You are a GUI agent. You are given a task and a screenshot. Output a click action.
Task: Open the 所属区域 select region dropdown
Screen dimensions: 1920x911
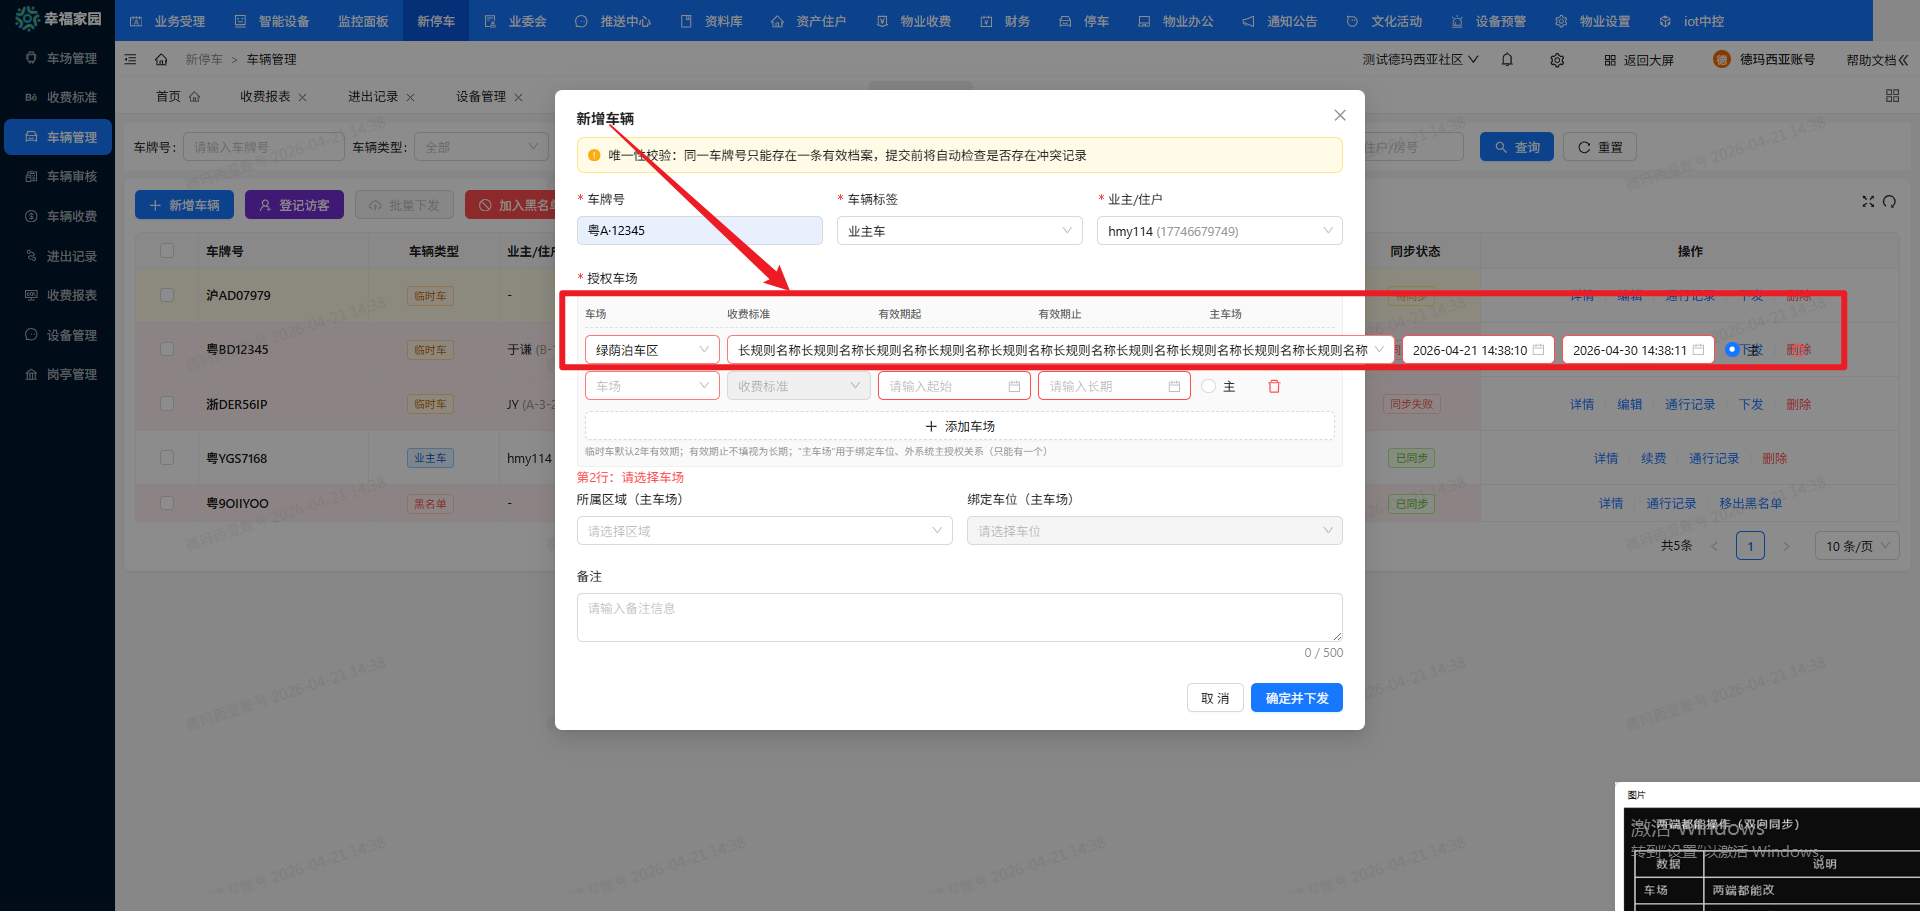pos(764,531)
